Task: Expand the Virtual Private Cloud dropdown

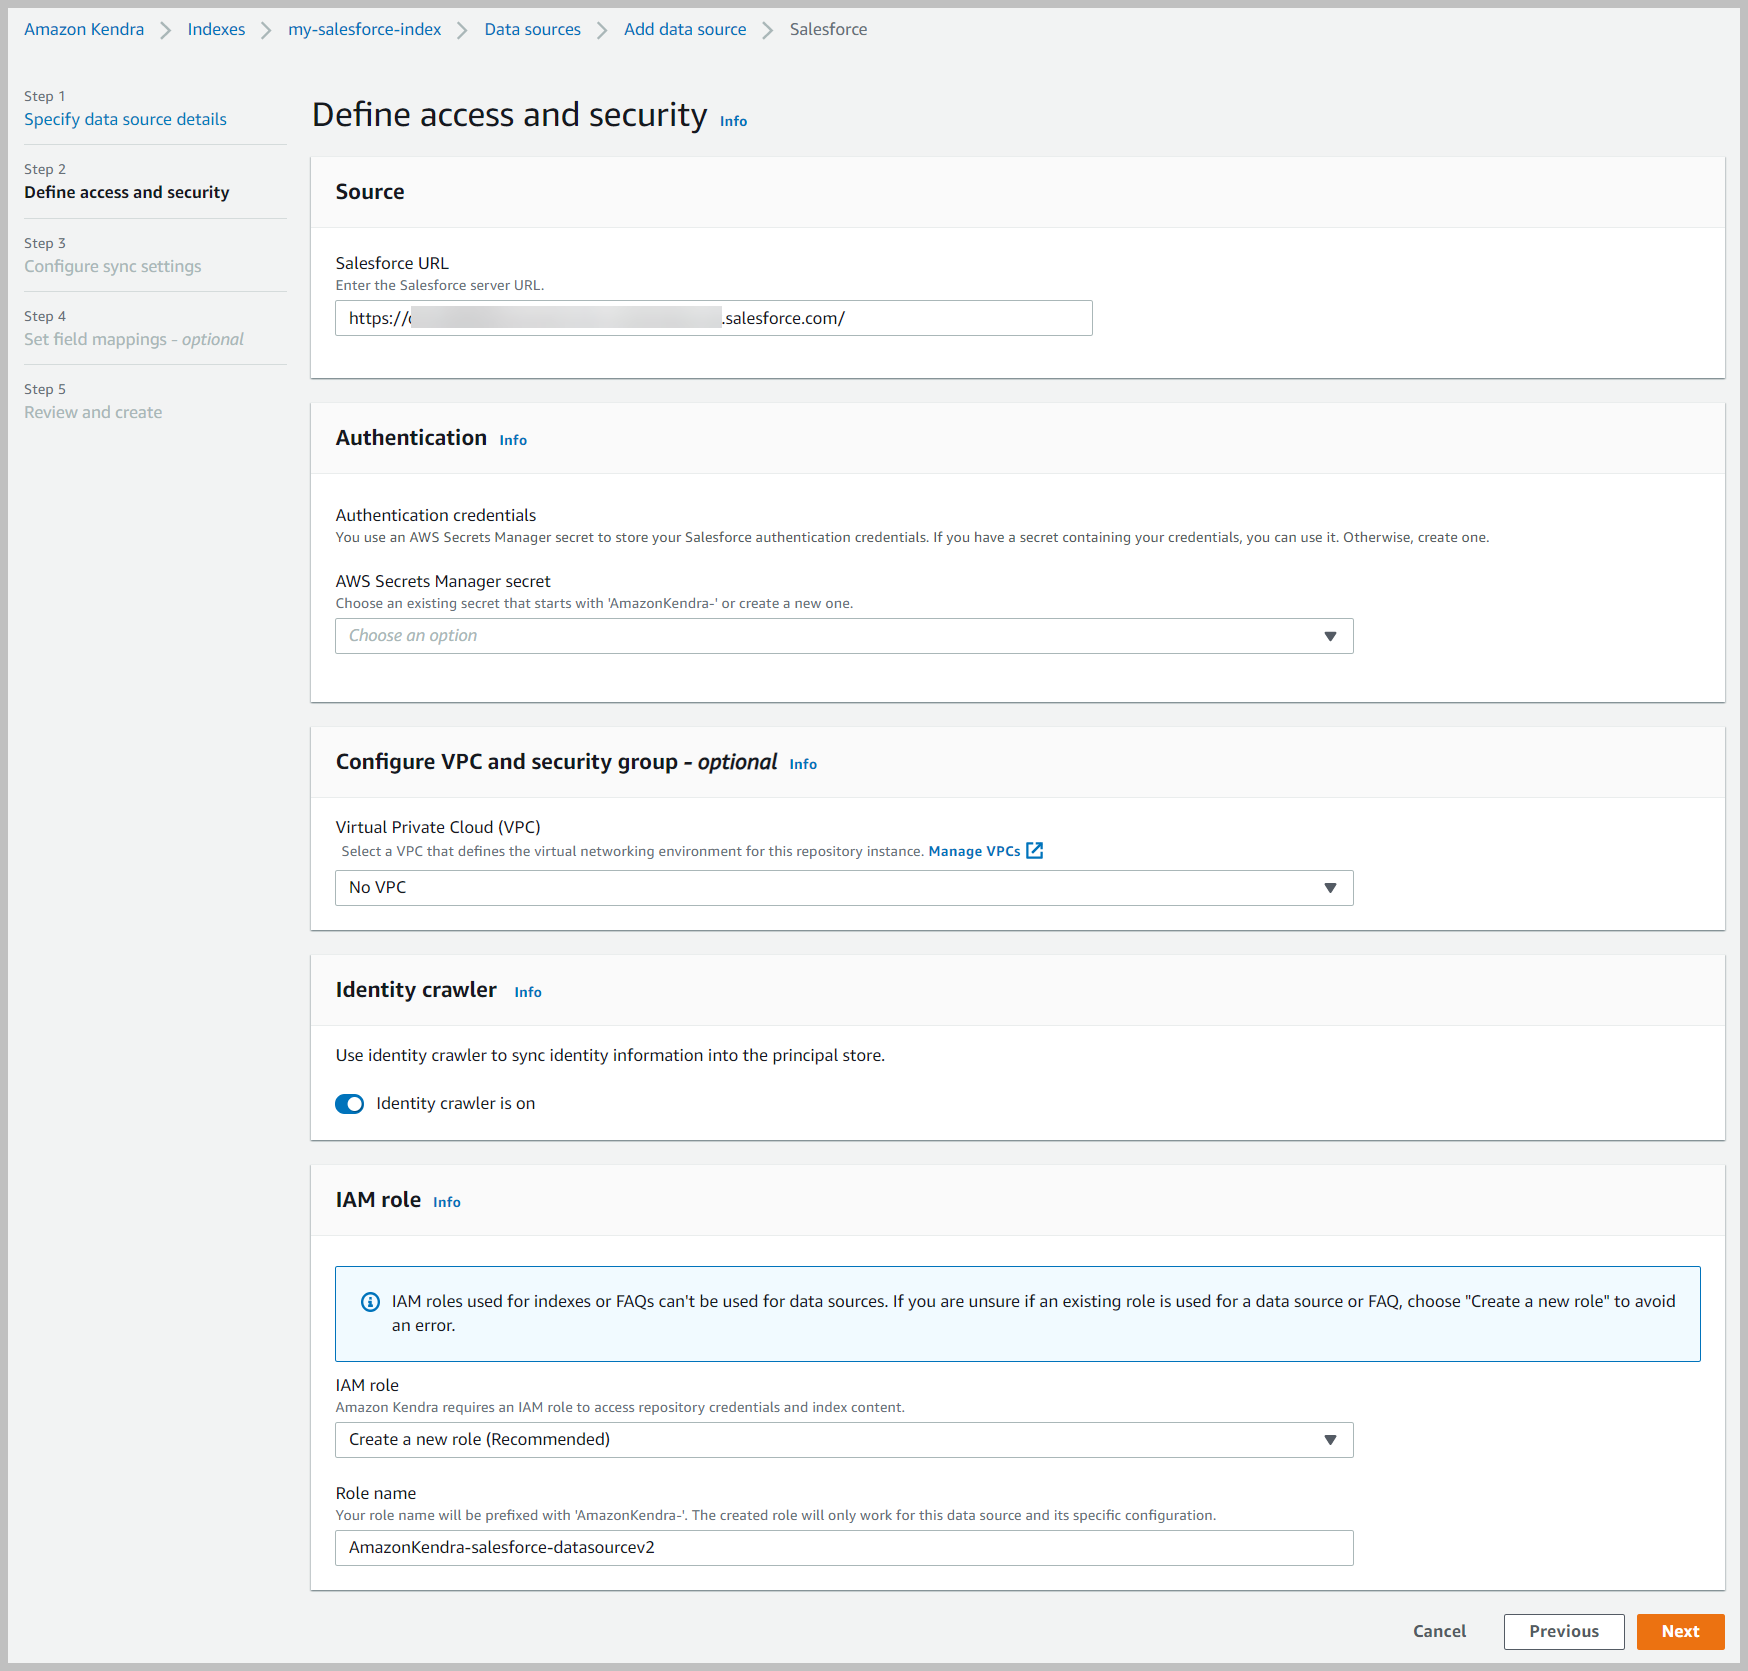Action: click(x=844, y=888)
